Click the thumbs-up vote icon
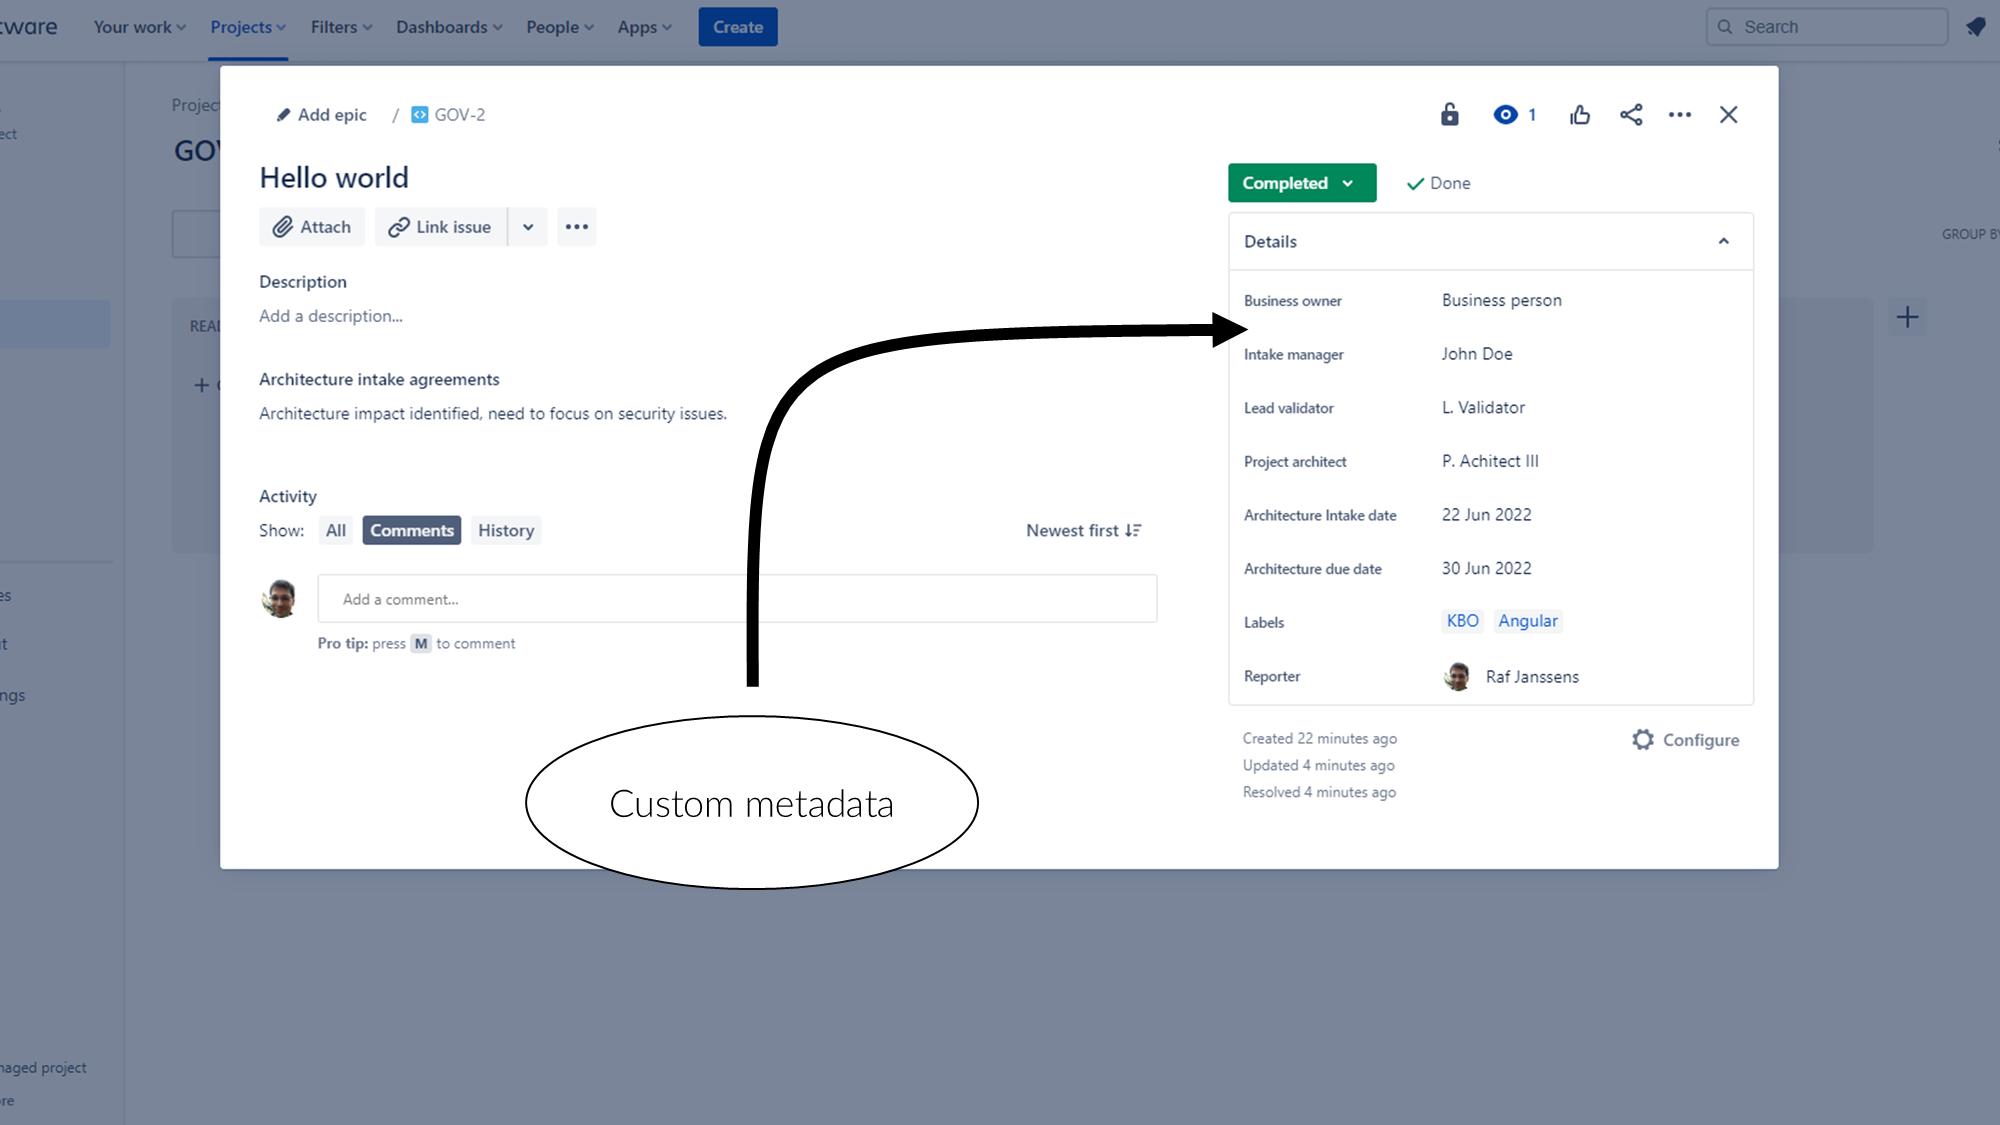2000x1125 pixels. point(1580,115)
